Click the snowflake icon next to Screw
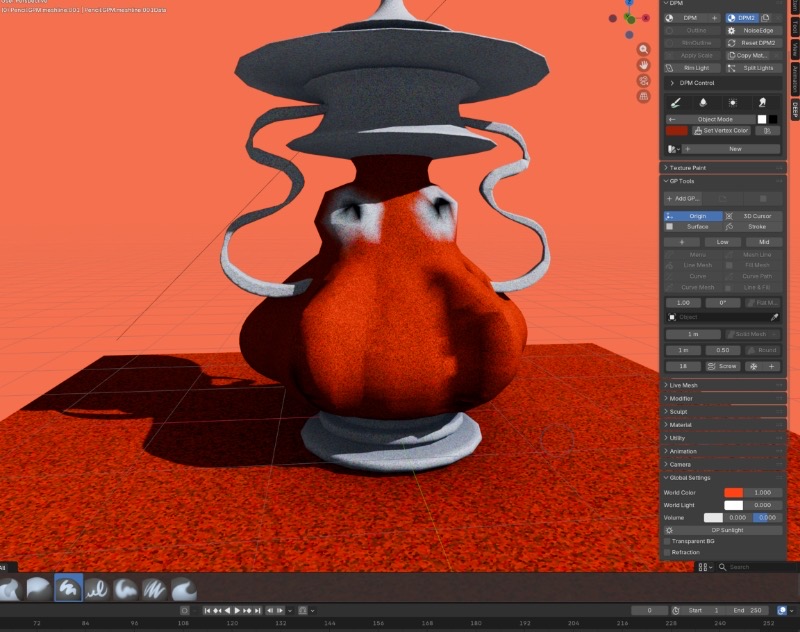The width and height of the screenshot is (800, 632). pyautogui.click(x=754, y=366)
